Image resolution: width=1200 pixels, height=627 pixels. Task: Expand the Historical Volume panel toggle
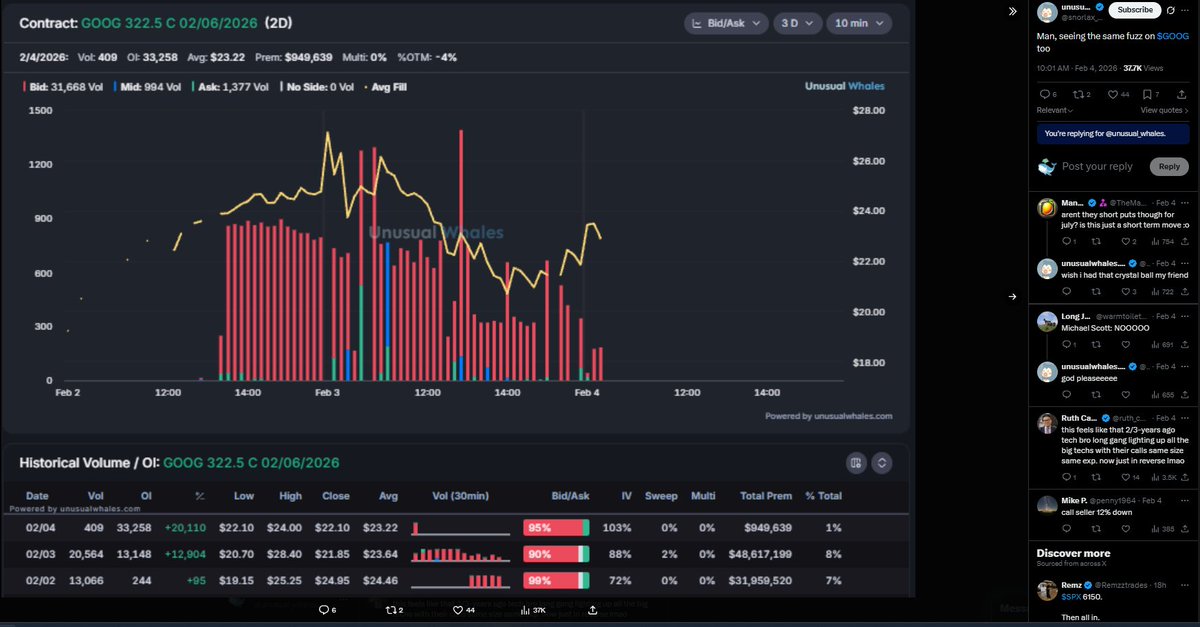click(x=882, y=463)
